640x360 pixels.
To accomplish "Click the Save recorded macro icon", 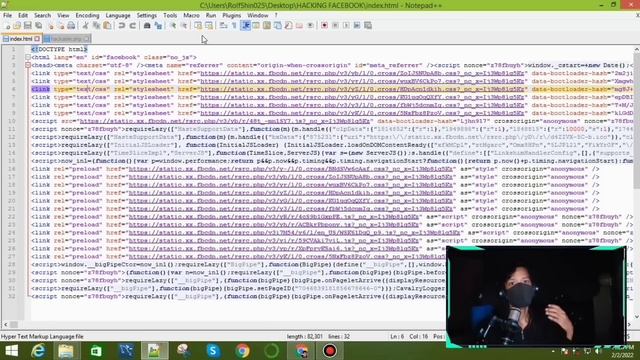I will pos(368,26).
